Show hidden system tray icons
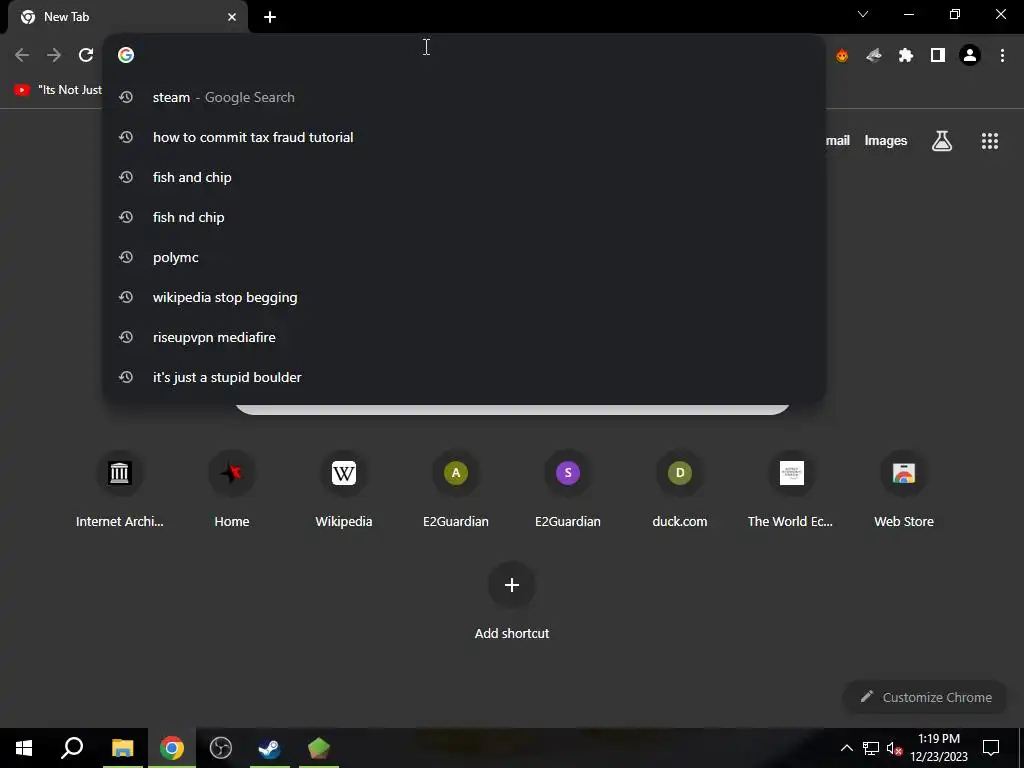This screenshot has height=768, width=1024. (846, 748)
